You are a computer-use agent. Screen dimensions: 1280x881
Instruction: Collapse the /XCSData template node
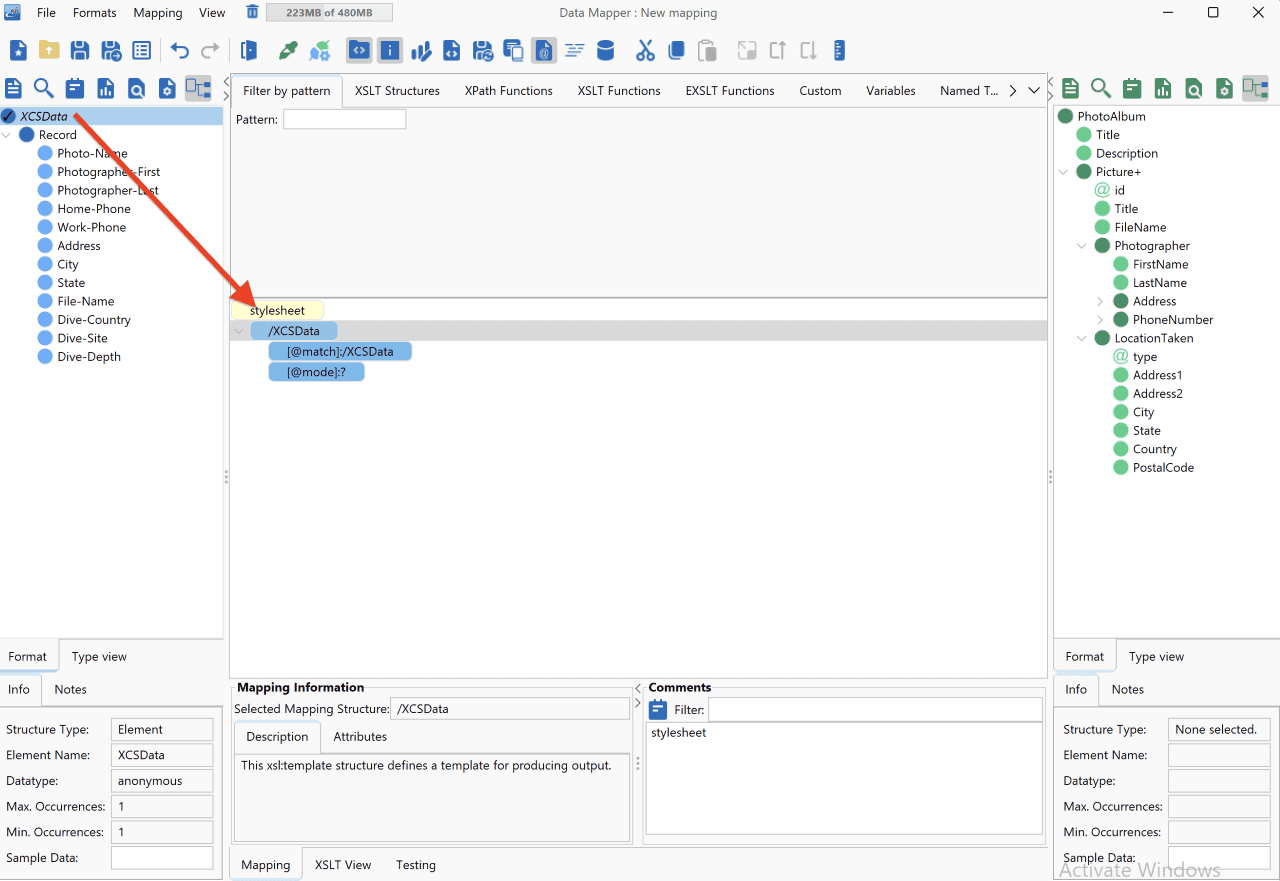tap(238, 331)
